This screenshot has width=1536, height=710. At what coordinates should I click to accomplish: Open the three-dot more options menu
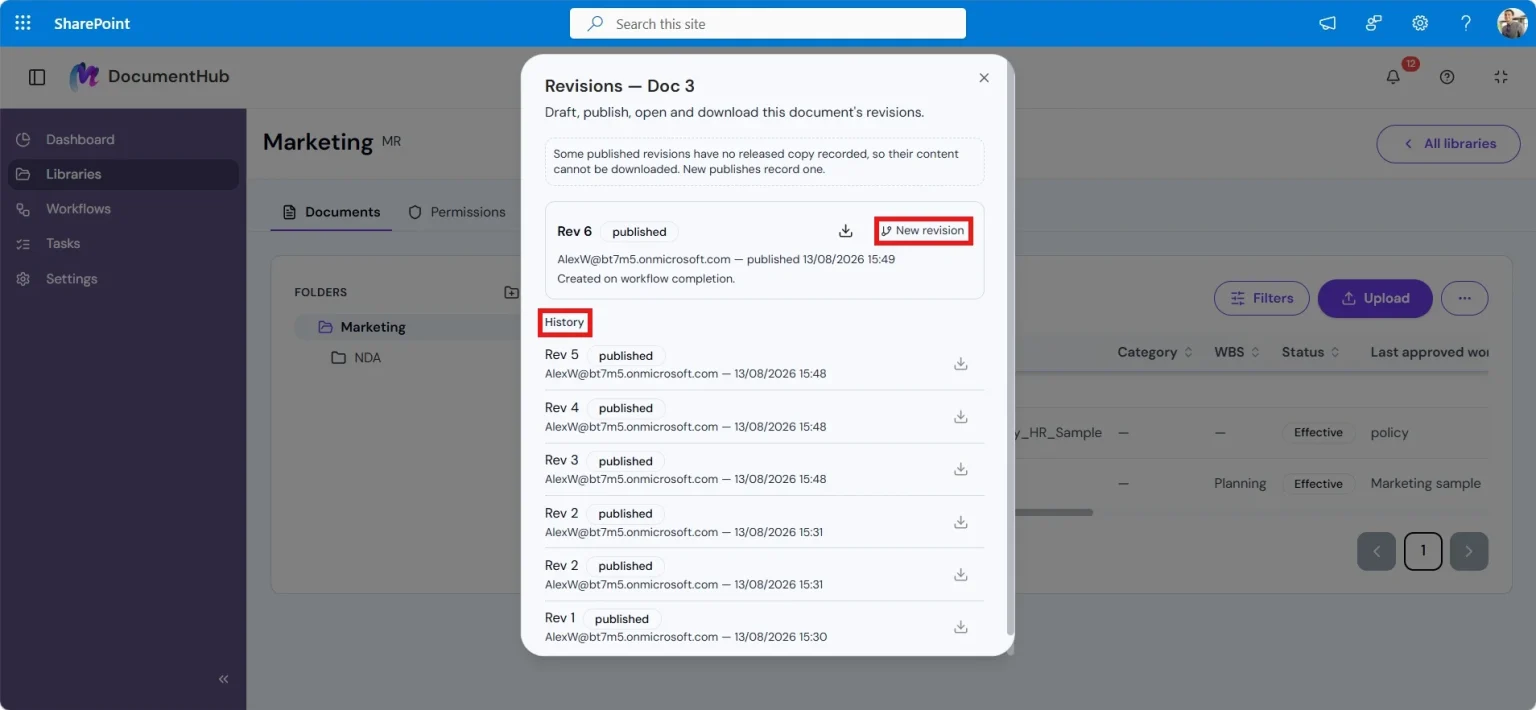[x=1464, y=298]
